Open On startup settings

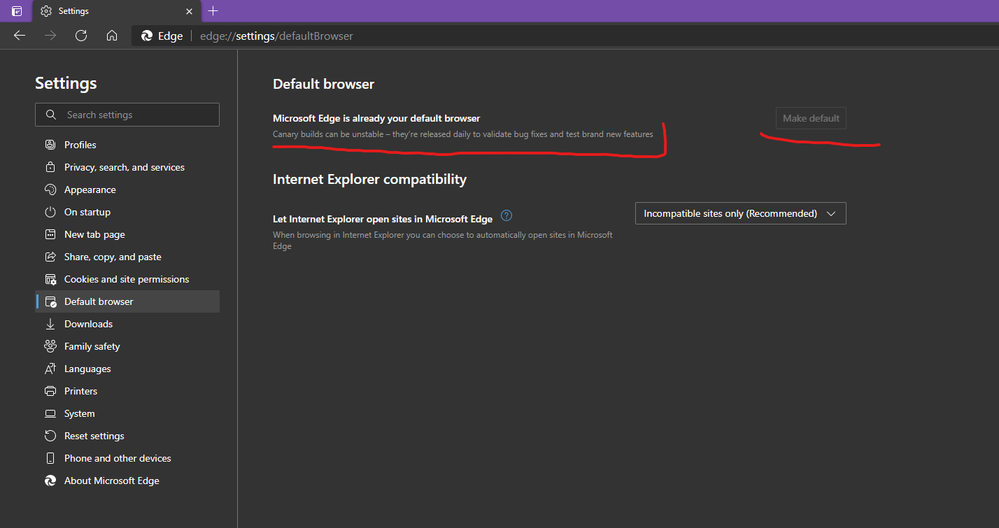(x=127, y=212)
